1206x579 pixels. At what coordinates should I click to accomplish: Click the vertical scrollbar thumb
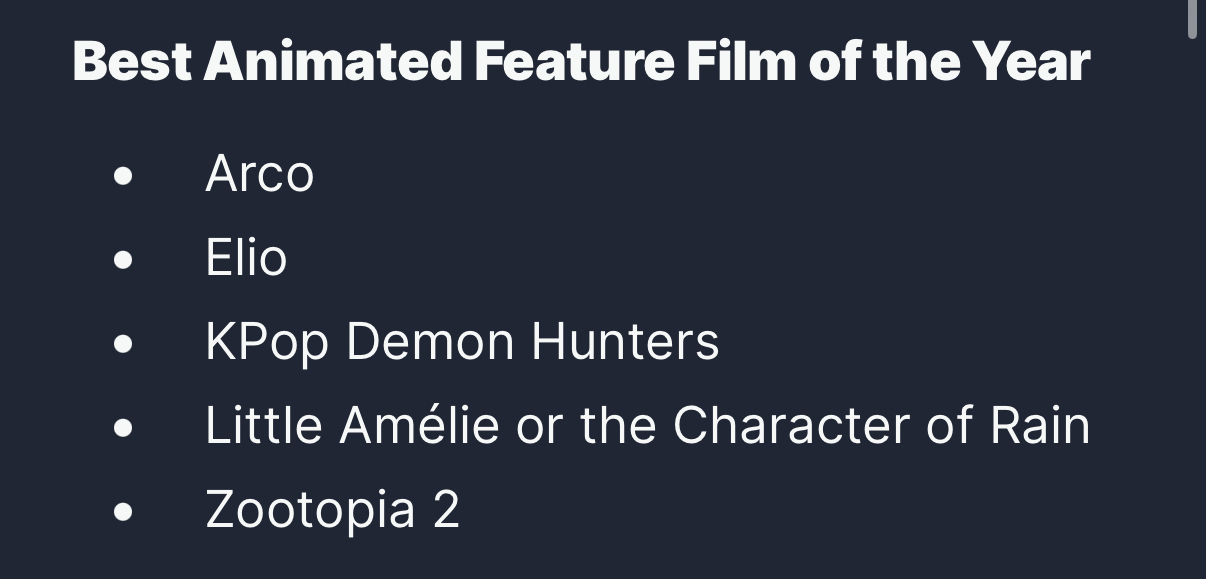point(1192,18)
